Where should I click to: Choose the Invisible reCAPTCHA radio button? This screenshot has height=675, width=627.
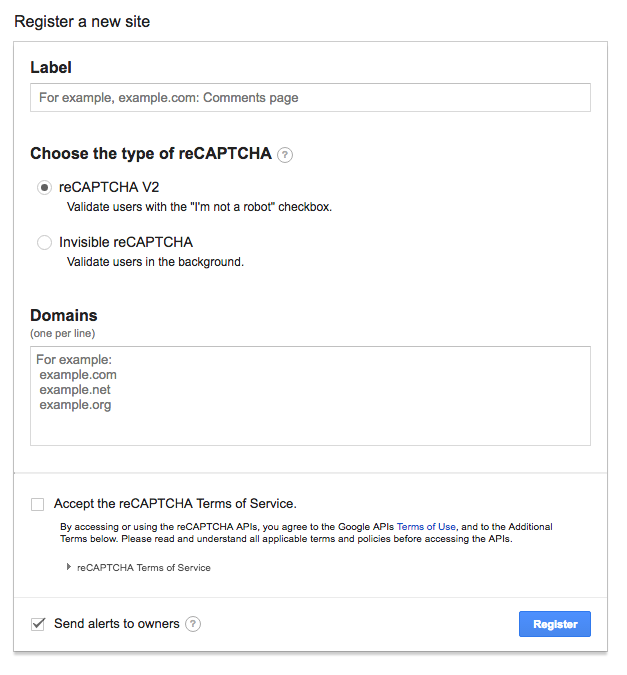pos(44,242)
